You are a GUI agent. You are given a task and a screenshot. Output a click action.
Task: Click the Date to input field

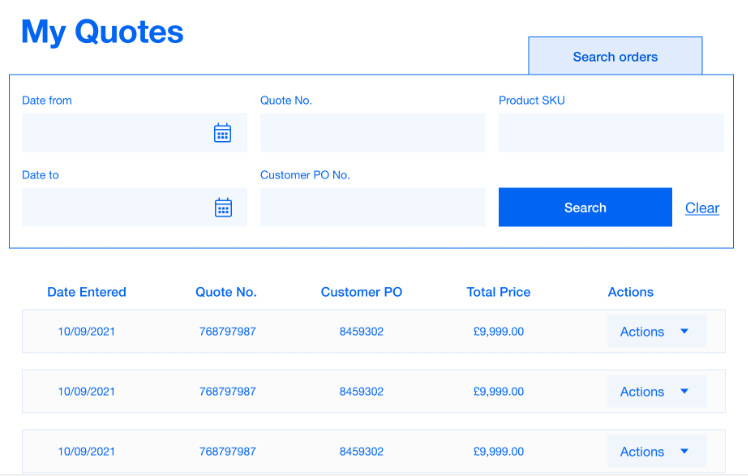tap(115, 207)
